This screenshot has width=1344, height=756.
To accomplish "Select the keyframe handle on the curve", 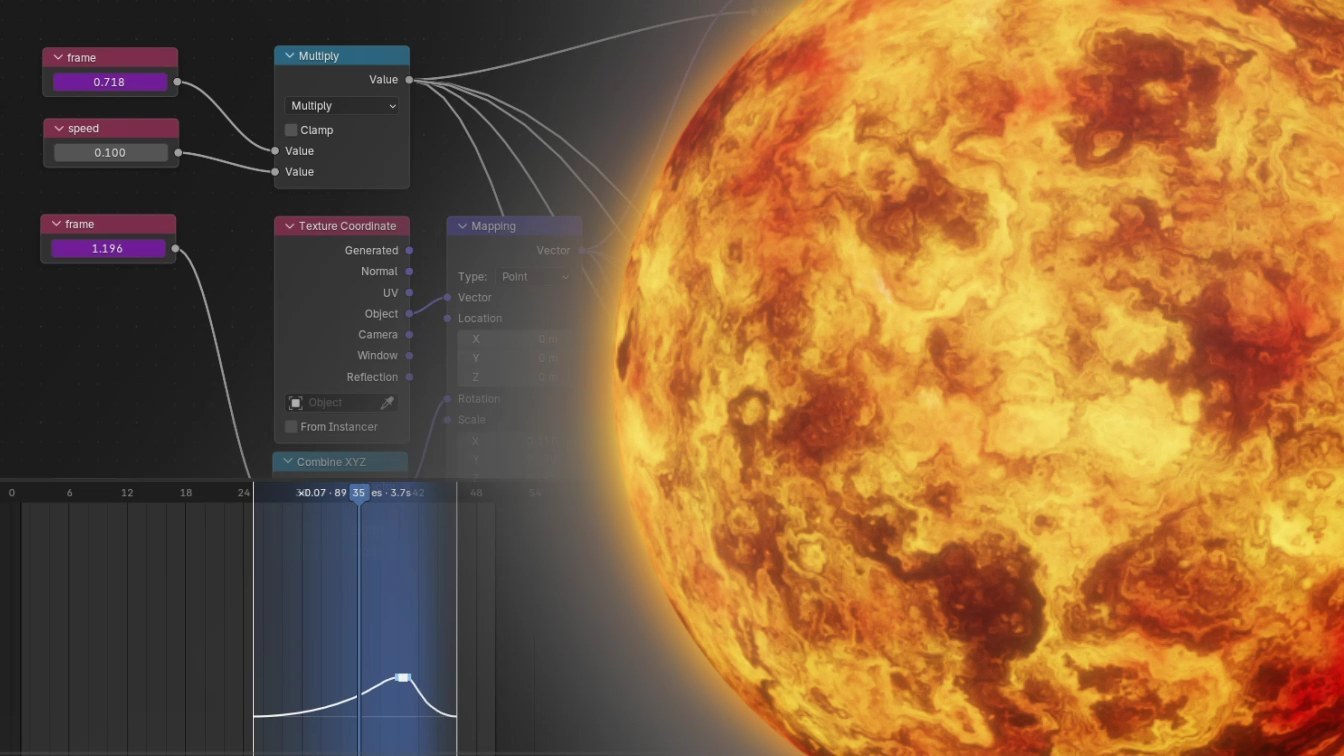I will tap(403, 678).
